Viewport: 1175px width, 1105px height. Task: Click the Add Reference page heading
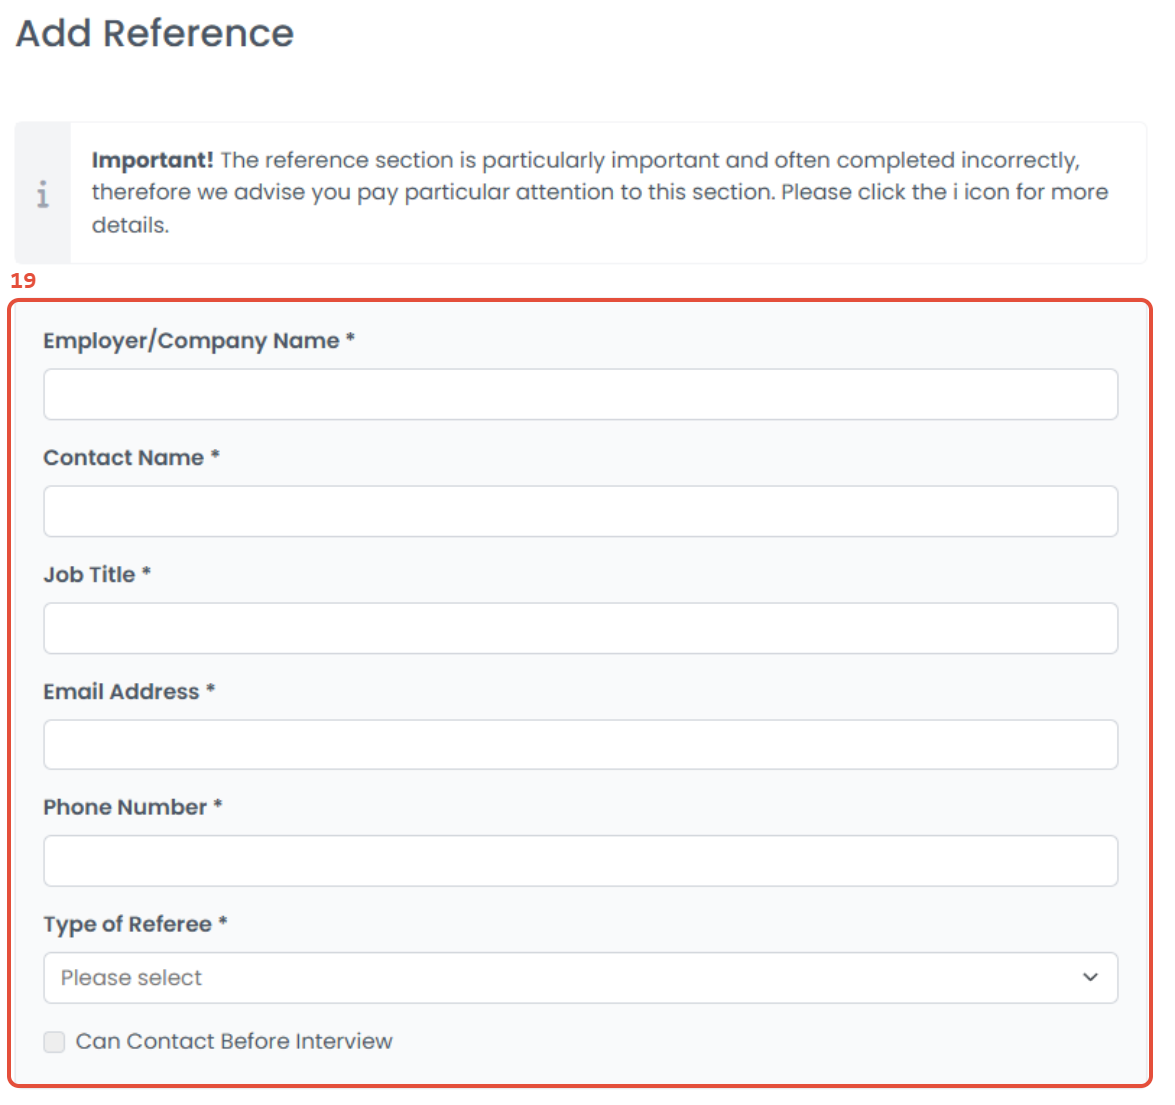point(155,34)
